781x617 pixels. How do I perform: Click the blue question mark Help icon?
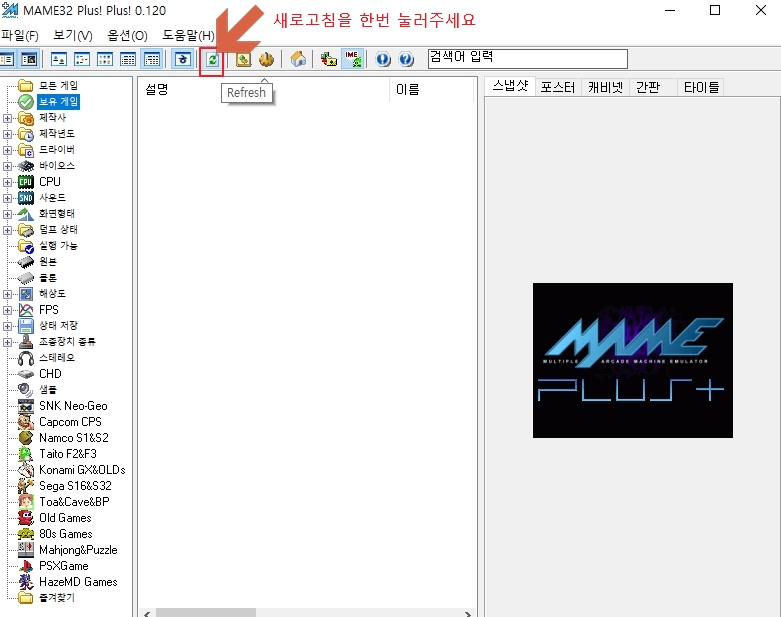406,60
